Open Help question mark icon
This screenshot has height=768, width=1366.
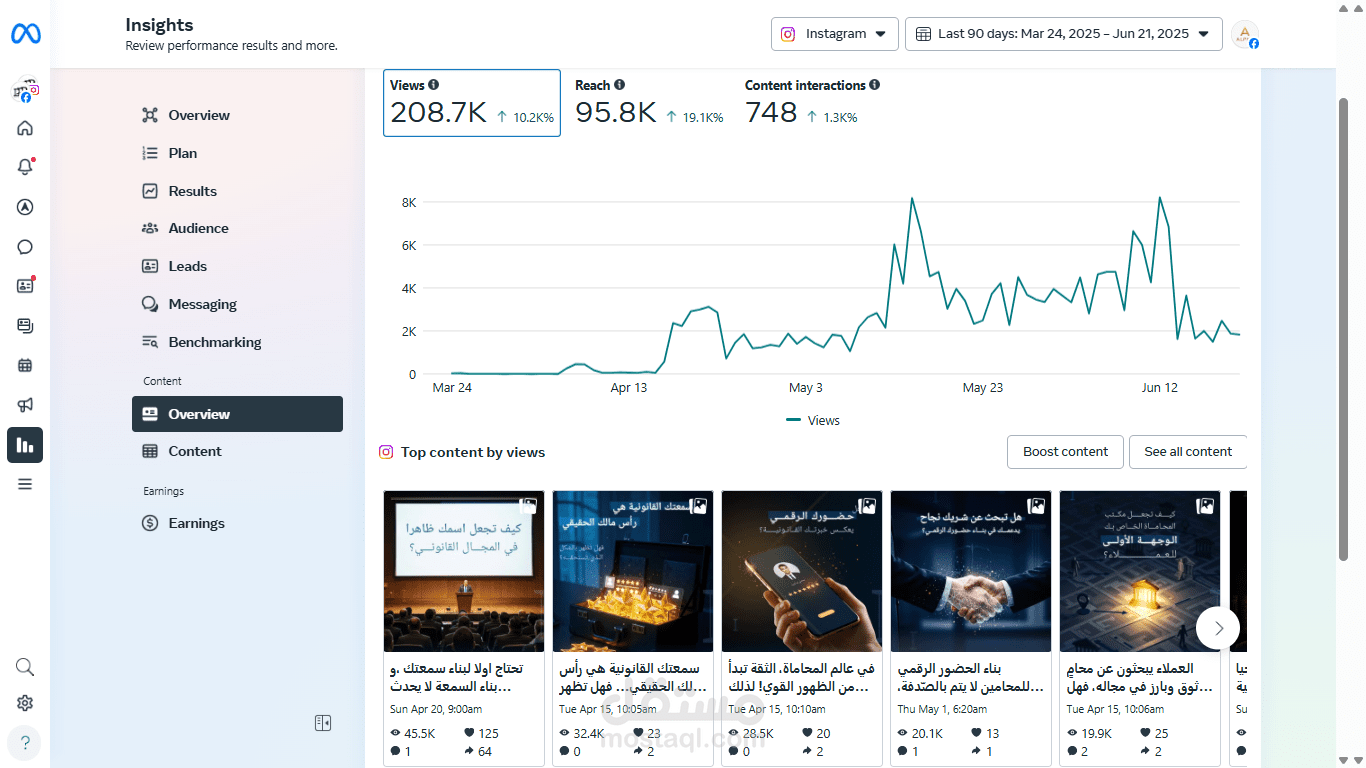tap(25, 743)
